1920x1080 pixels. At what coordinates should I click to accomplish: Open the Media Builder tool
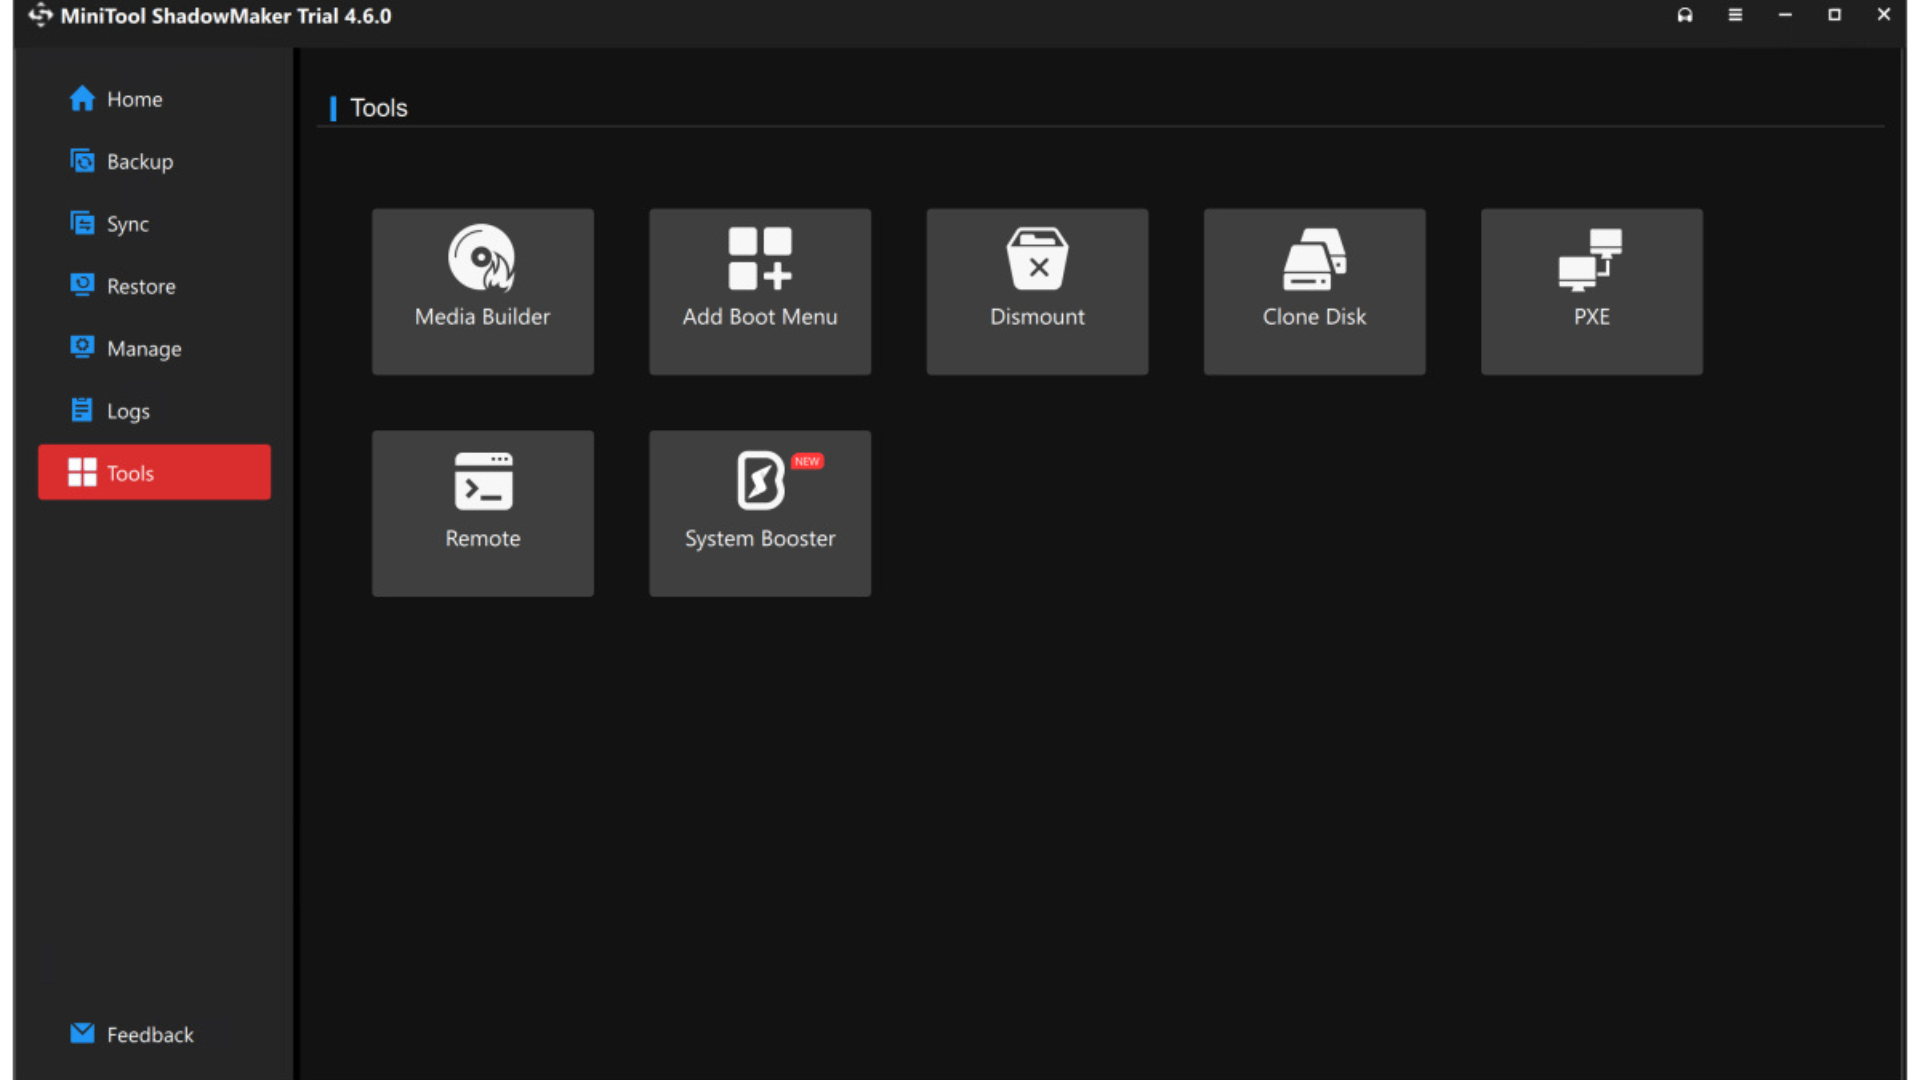click(482, 291)
